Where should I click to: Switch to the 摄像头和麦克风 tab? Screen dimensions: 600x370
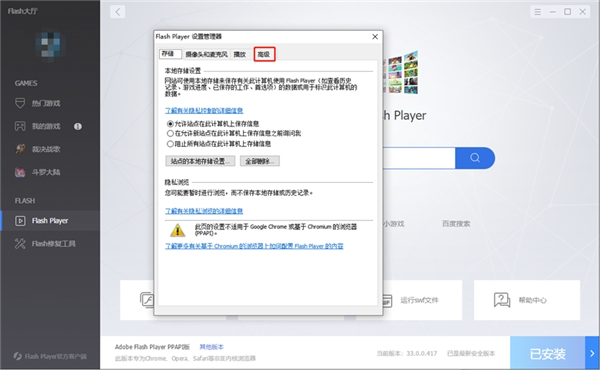[x=207, y=54]
